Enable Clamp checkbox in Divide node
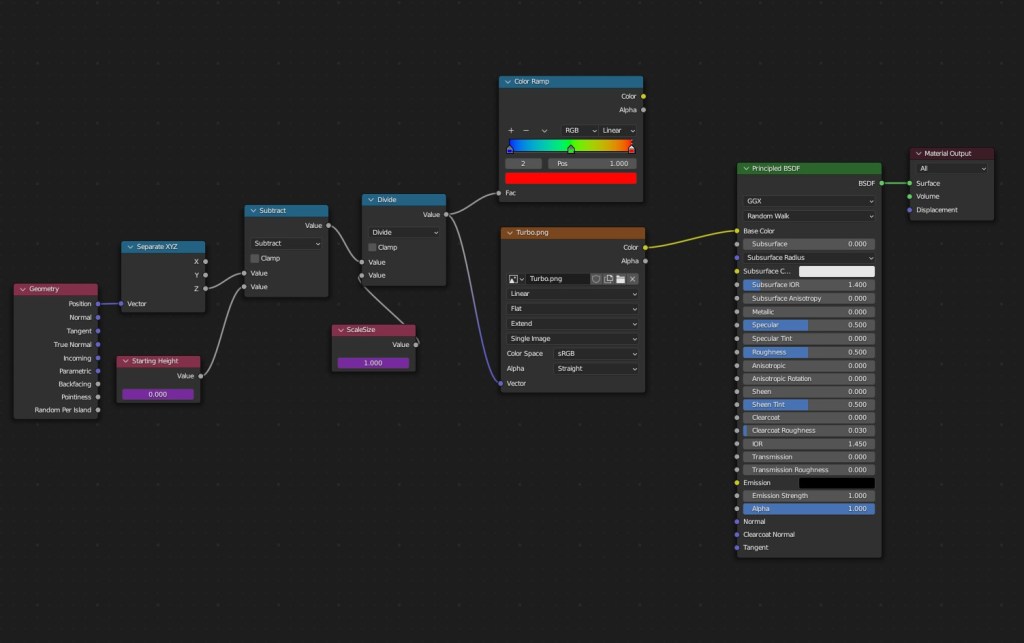This screenshot has height=643, width=1024. (372, 247)
